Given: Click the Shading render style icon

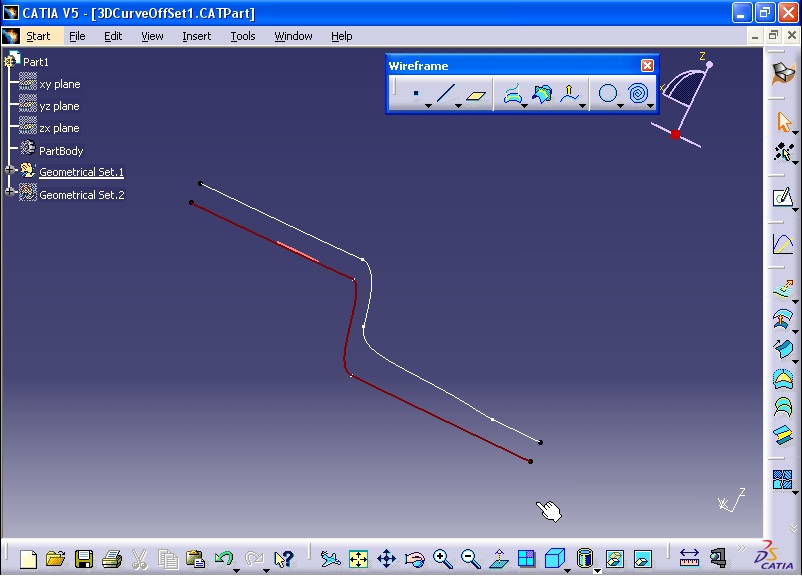Looking at the screenshot, I should pos(584,558).
